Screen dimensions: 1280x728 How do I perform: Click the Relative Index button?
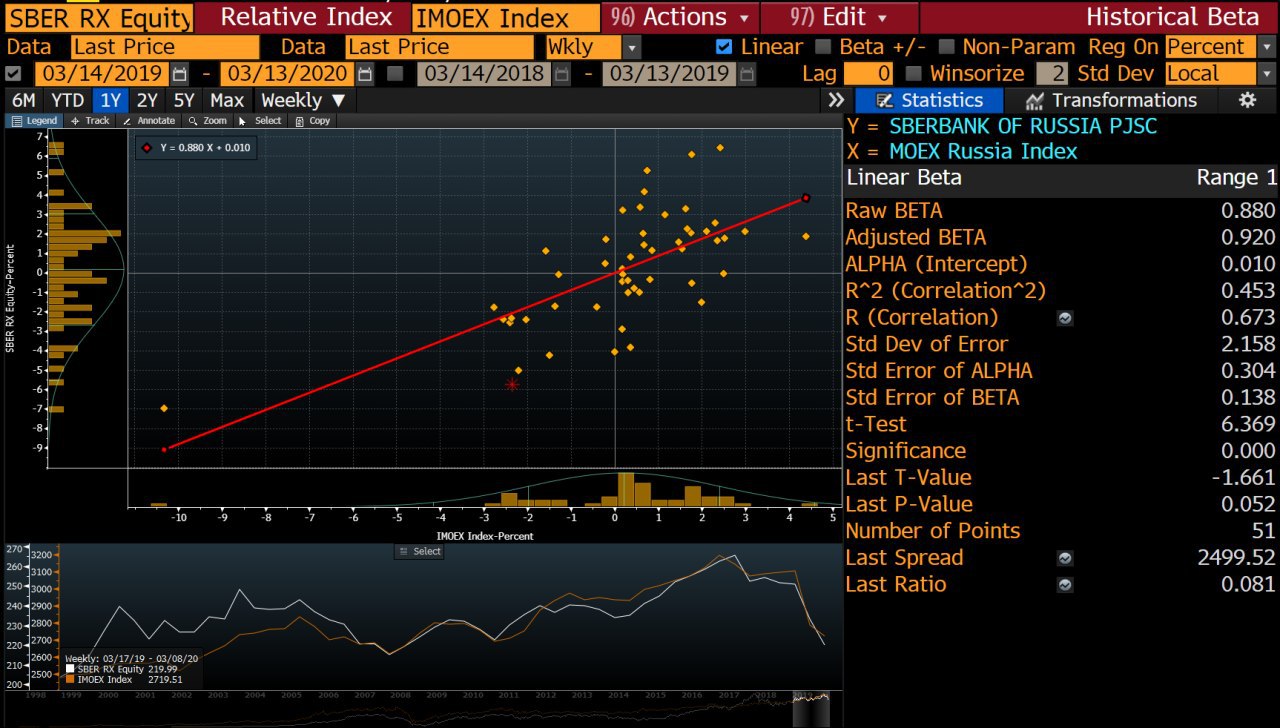point(306,17)
